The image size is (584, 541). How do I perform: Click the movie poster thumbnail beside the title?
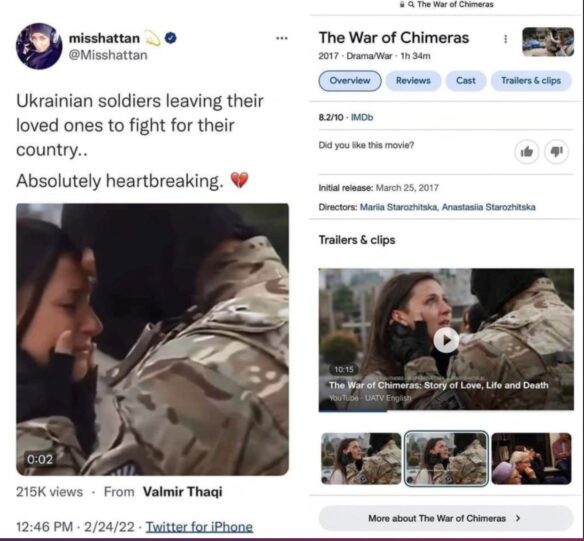pos(548,42)
